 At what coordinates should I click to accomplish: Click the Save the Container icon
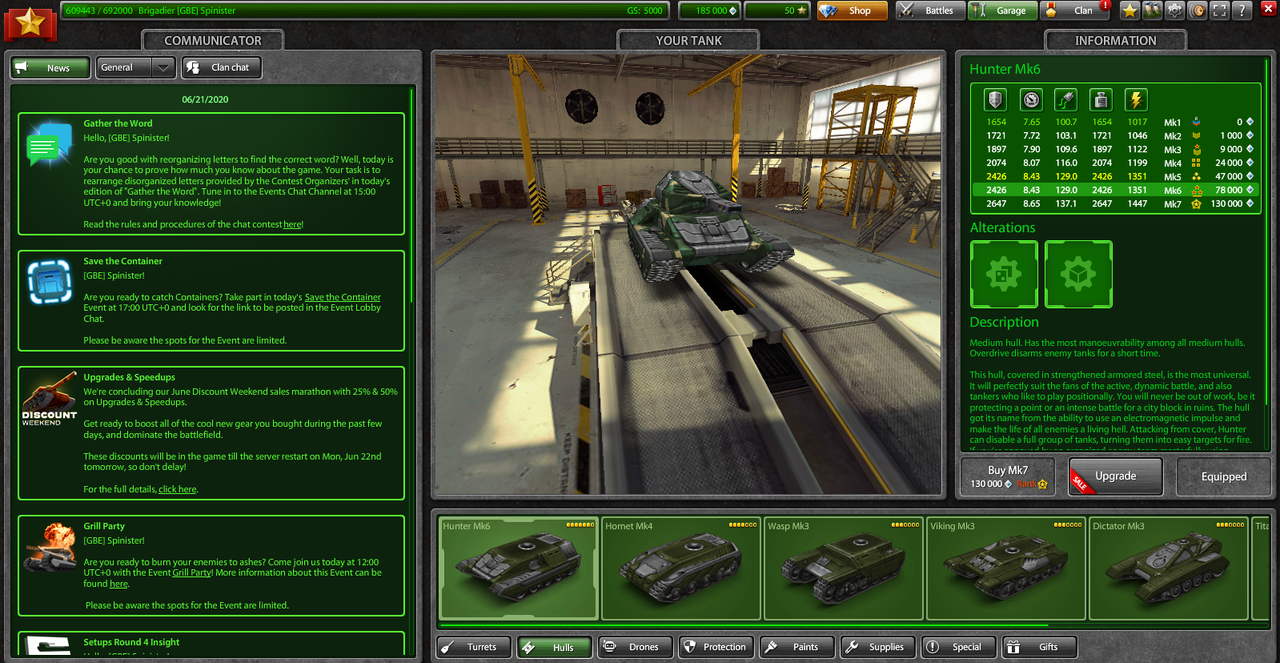tap(49, 281)
